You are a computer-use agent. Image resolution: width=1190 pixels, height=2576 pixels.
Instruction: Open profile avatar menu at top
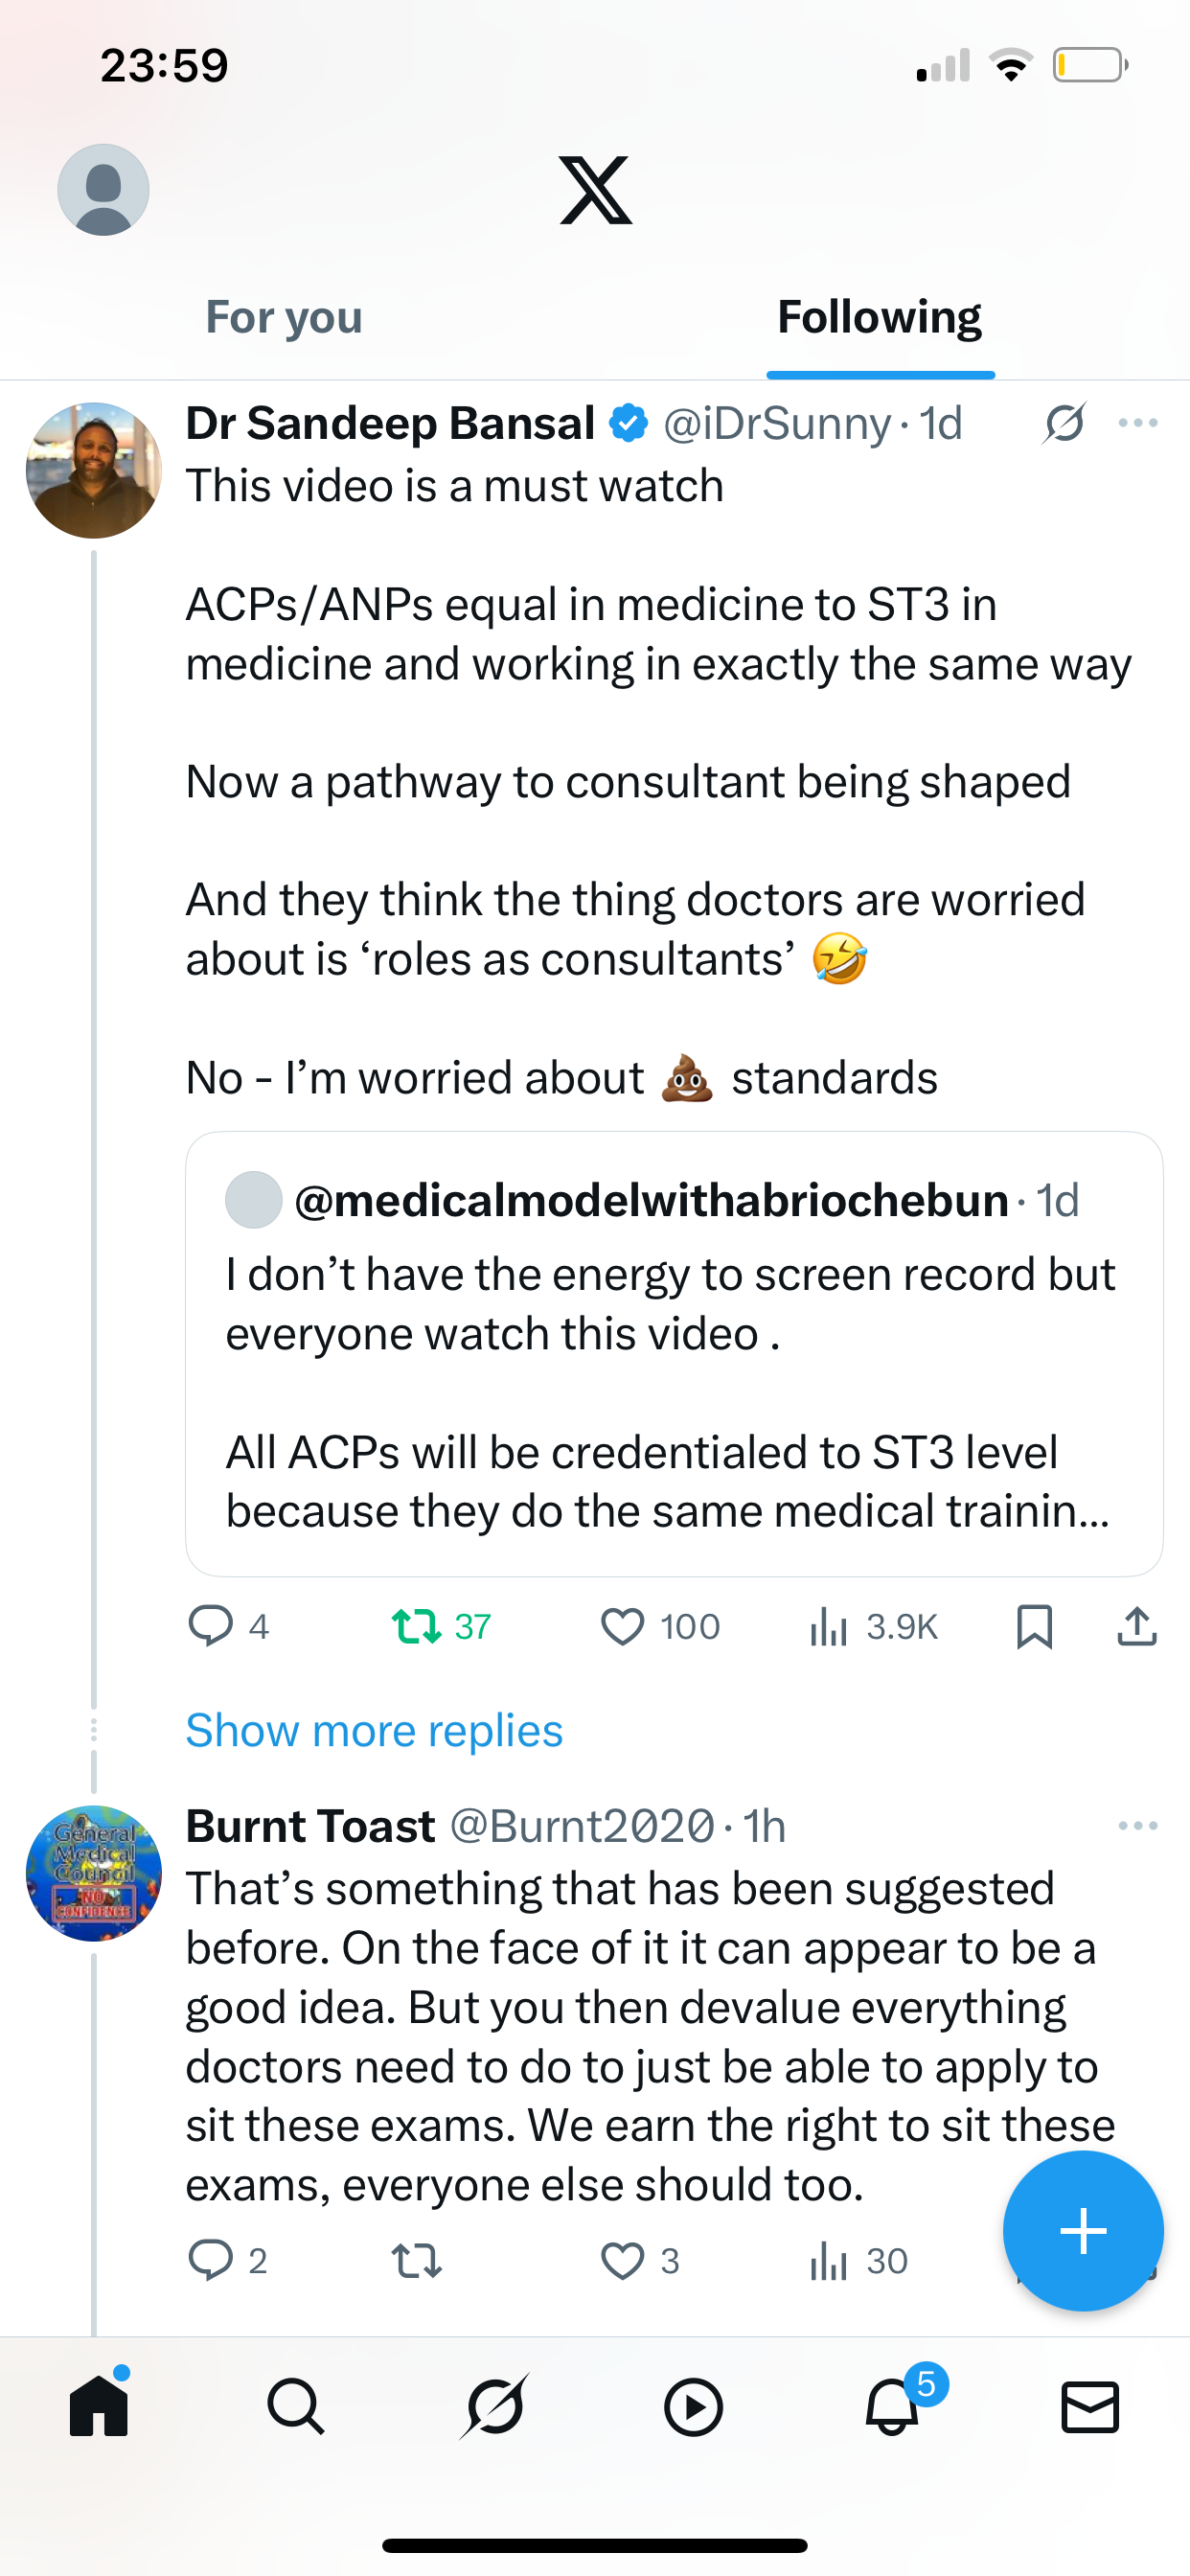click(x=103, y=190)
